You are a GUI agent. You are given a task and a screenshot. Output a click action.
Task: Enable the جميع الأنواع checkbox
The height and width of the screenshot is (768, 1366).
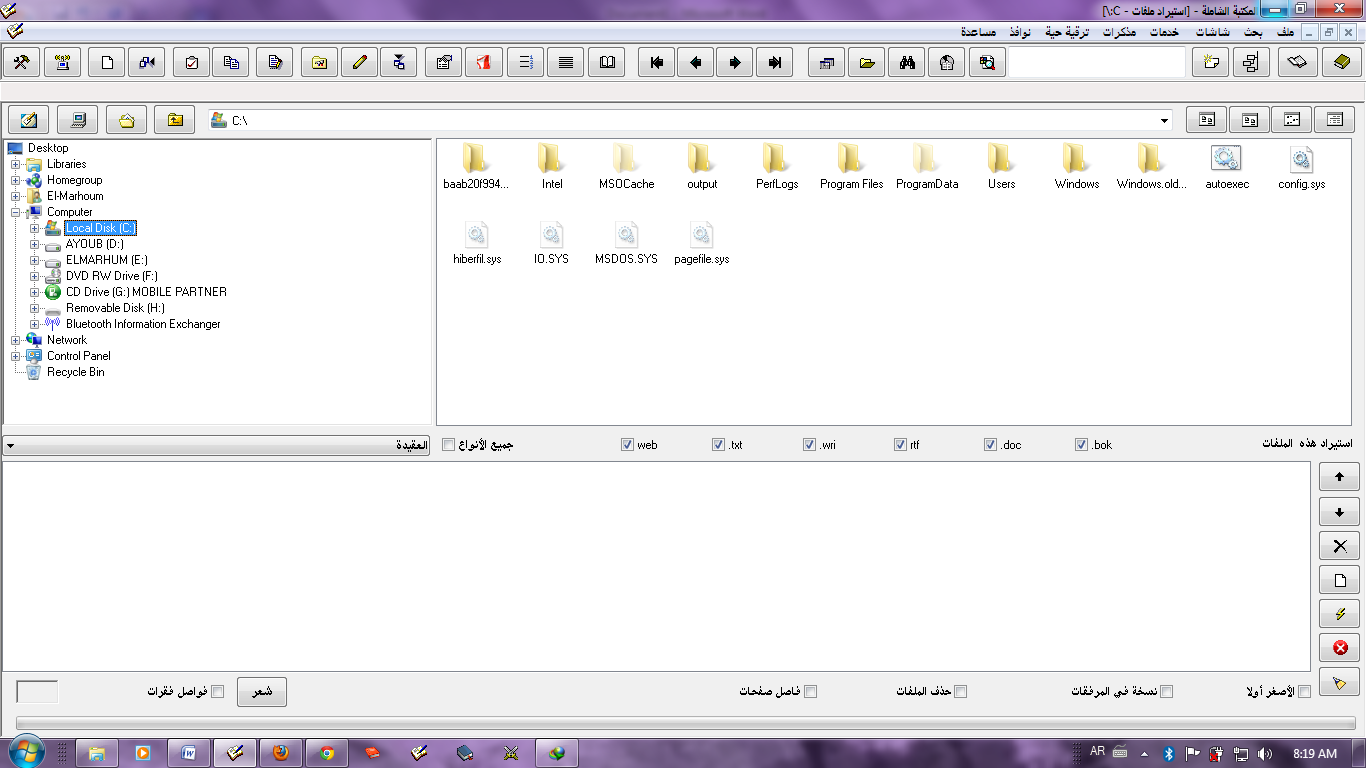coord(448,444)
